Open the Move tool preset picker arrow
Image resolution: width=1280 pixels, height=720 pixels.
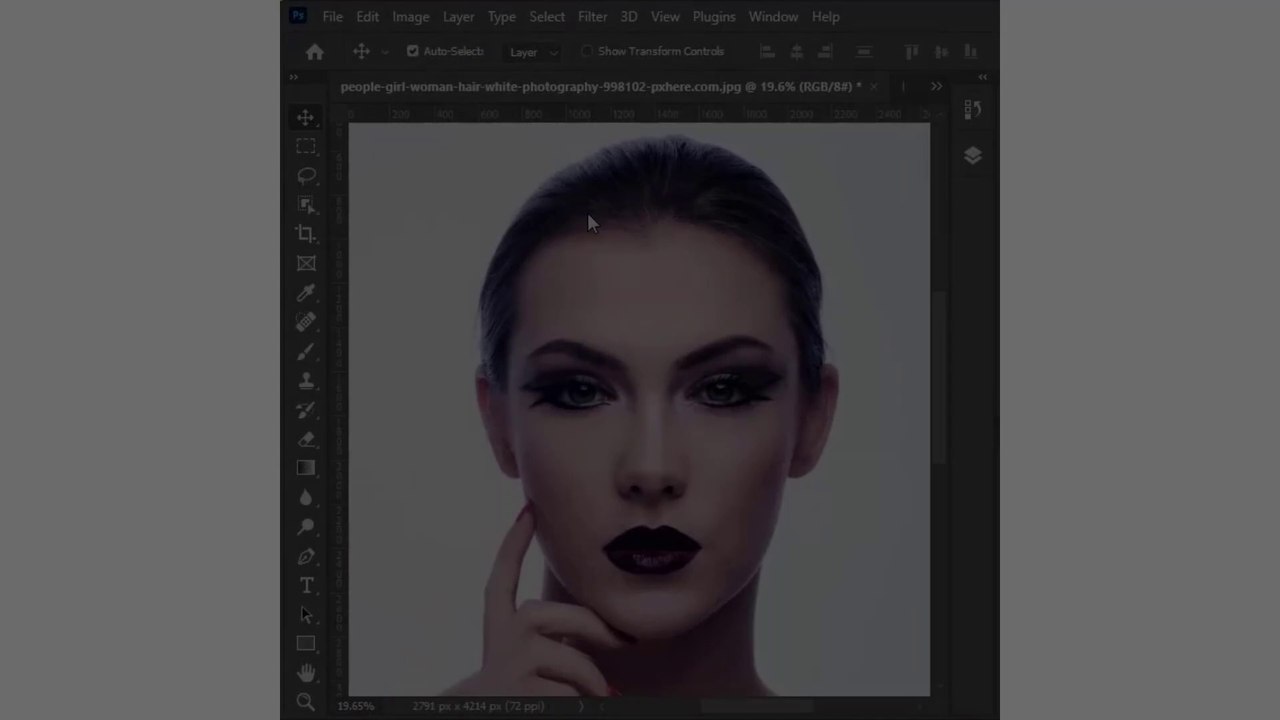(x=385, y=52)
